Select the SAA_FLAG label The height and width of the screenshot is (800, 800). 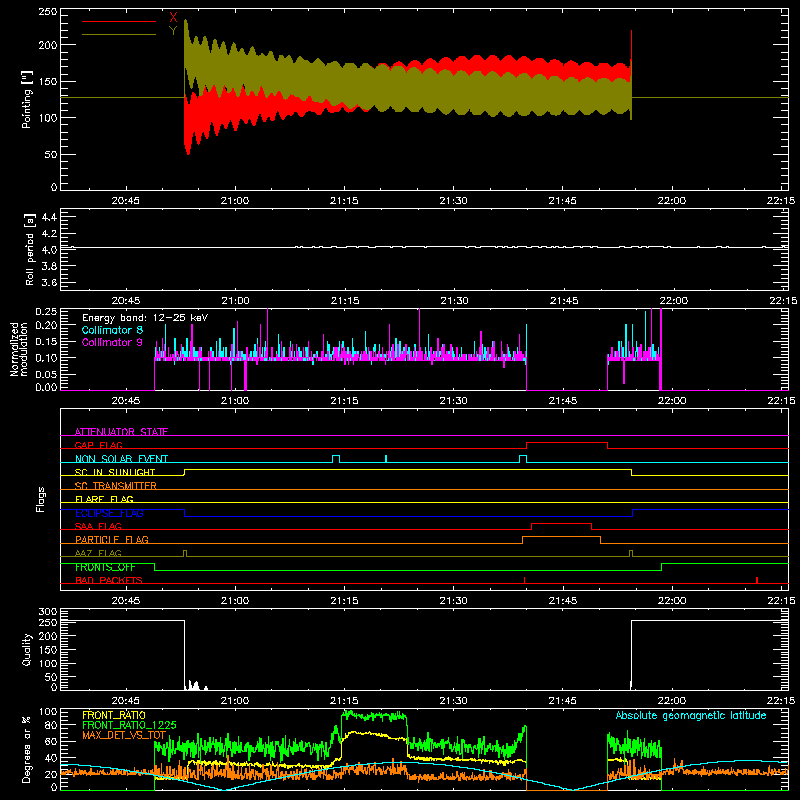[x=98, y=526]
